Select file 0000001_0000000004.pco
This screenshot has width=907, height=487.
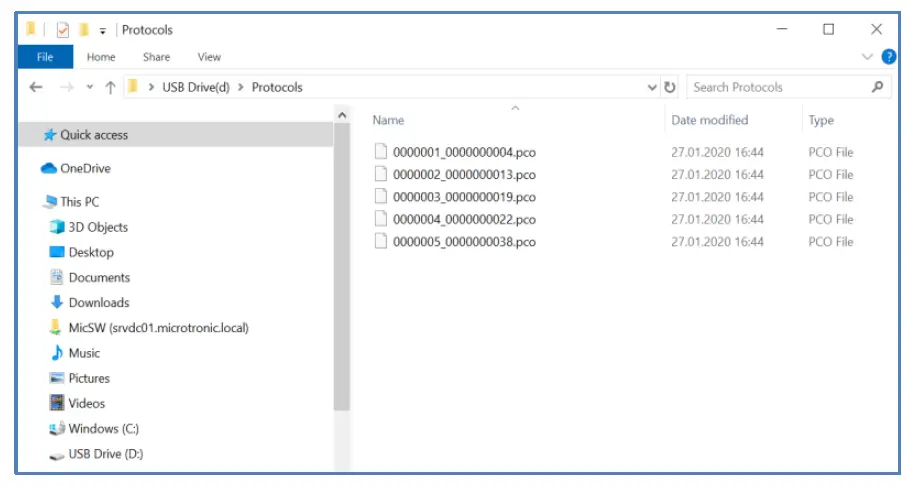pyautogui.click(x=464, y=152)
